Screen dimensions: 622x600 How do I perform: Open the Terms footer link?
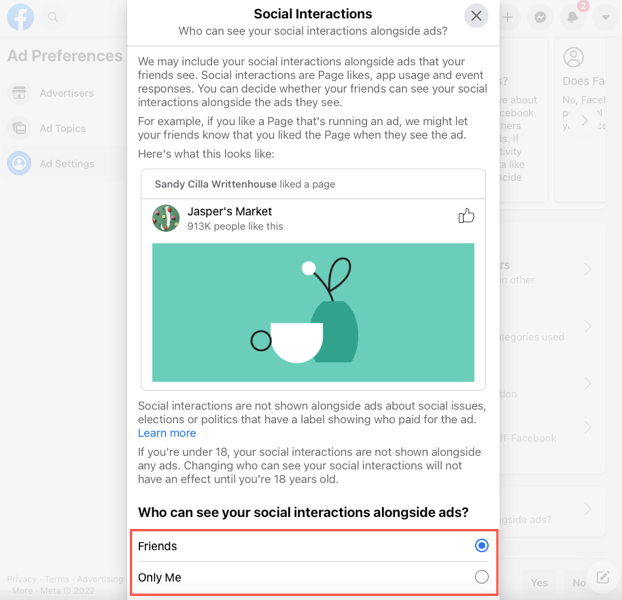tap(57, 579)
